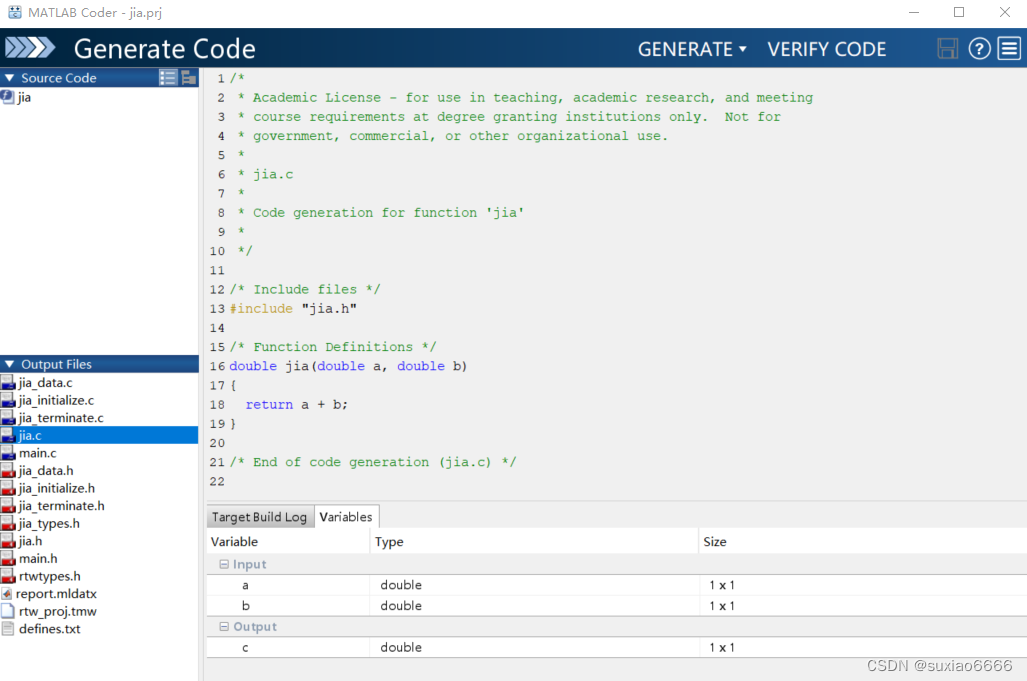This screenshot has height=681, width=1027.
Task: Collapse the Output Files panel
Action: [9, 364]
